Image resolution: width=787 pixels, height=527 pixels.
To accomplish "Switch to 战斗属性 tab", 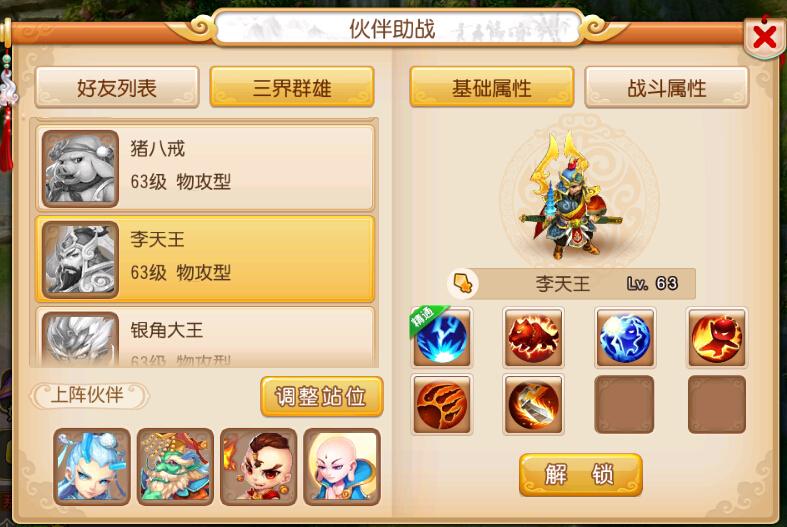I will pos(667,87).
